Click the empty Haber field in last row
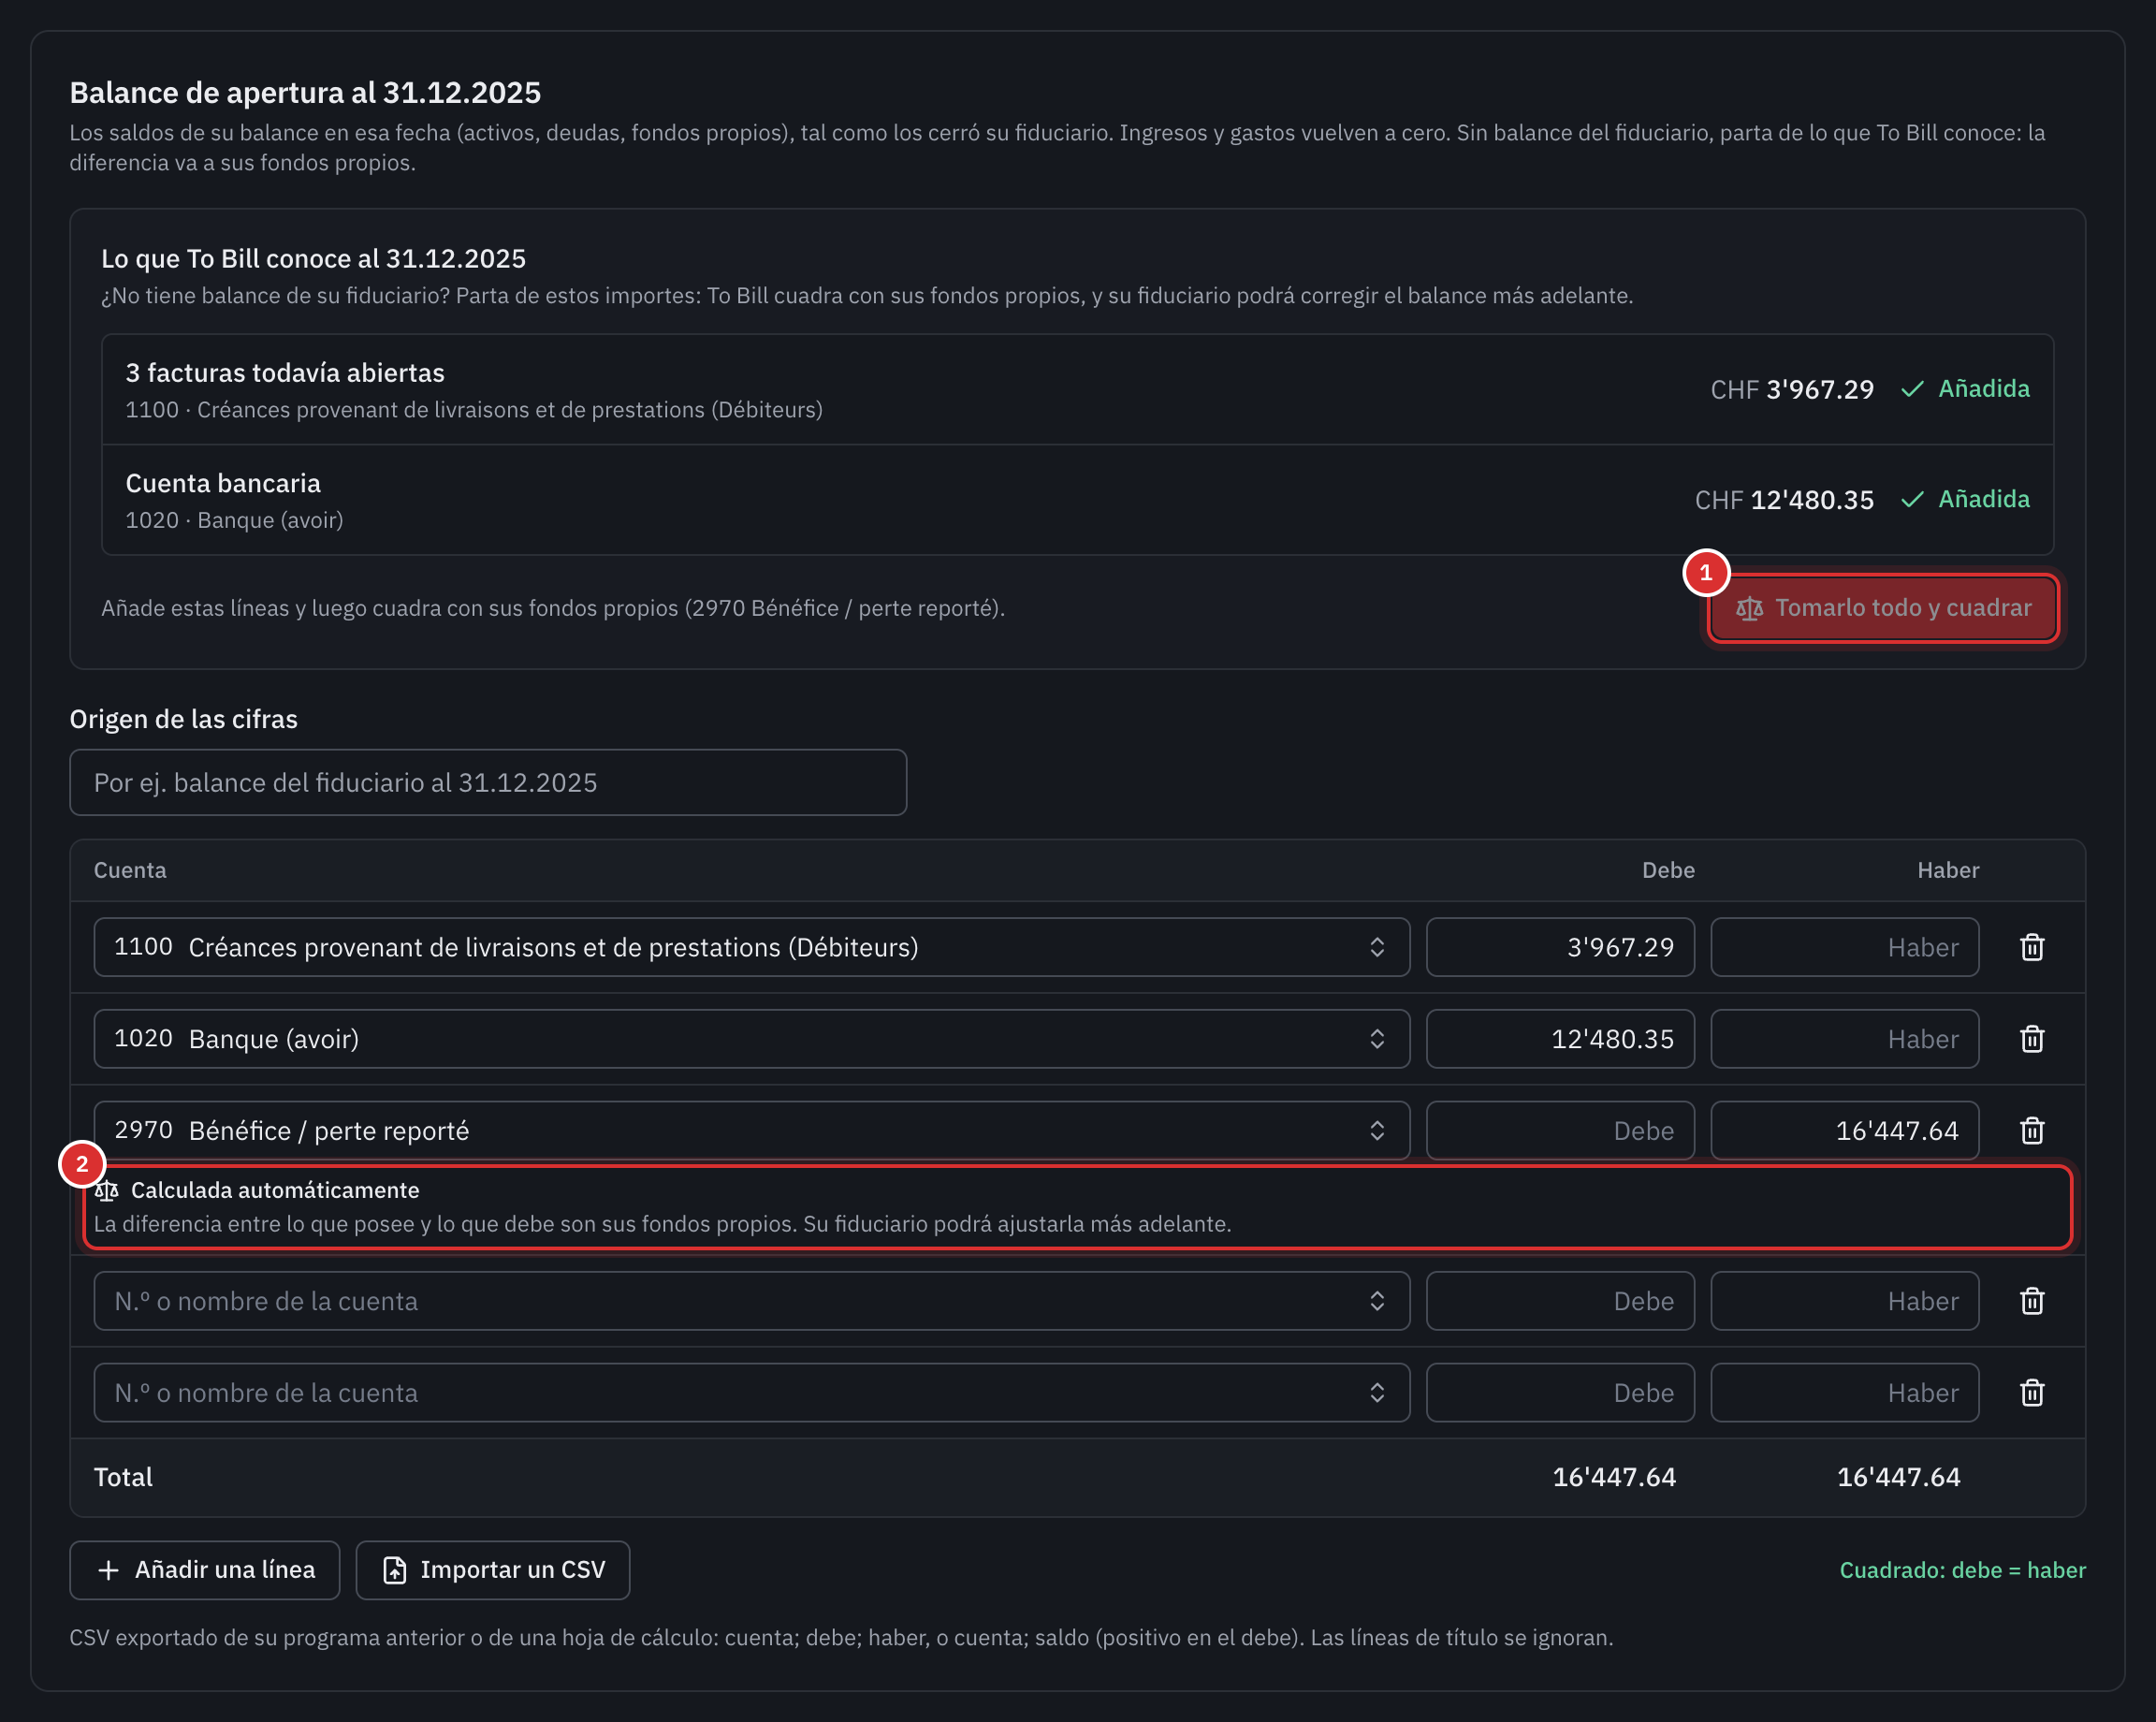The height and width of the screenshot is (1722, 2156). pyautogui.click(x=1844, y=1393)
